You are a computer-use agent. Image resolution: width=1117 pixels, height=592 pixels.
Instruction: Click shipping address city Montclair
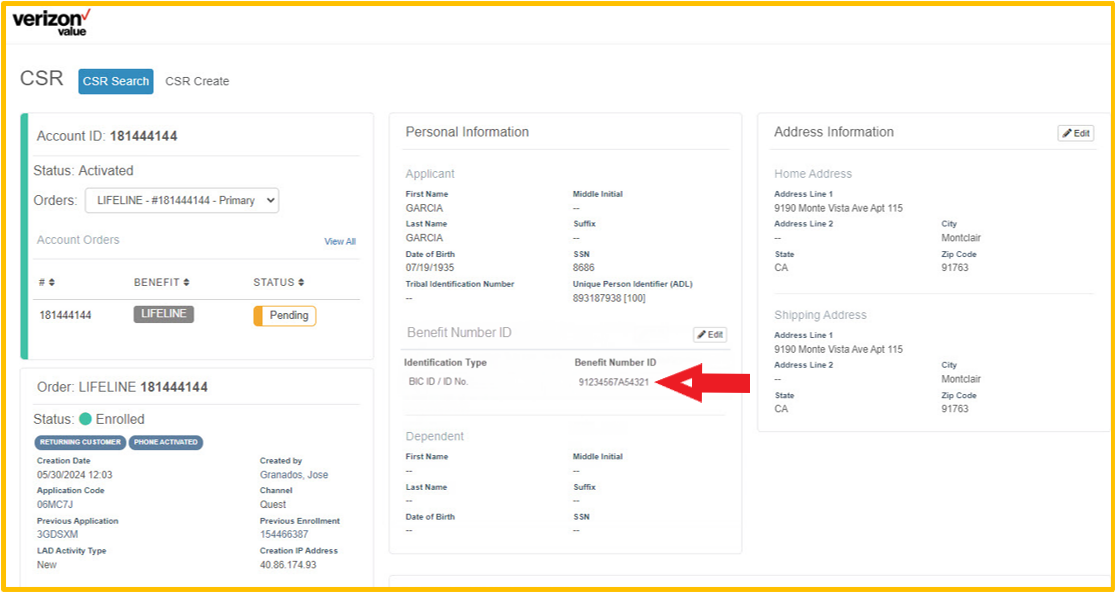point(961,379)
